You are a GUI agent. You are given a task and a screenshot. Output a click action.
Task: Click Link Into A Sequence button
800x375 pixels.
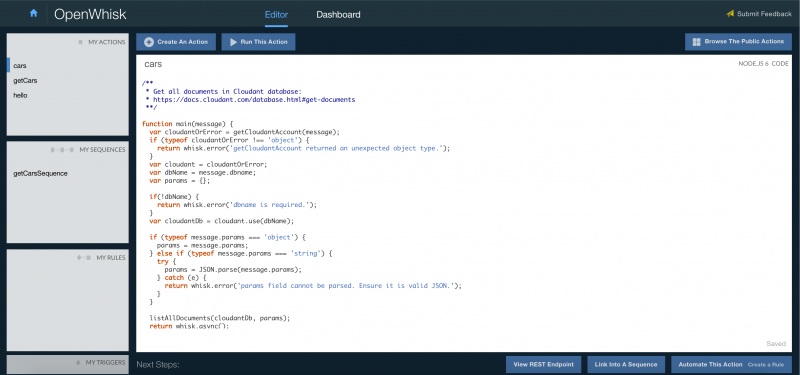pyautogui.click(x=626, y=364)
